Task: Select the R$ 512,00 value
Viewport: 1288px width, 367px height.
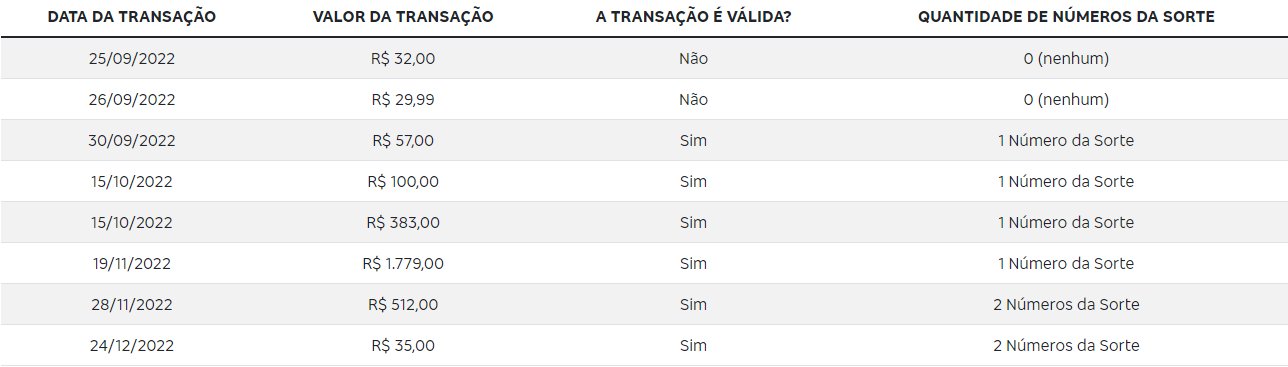Action: point(402,305)
